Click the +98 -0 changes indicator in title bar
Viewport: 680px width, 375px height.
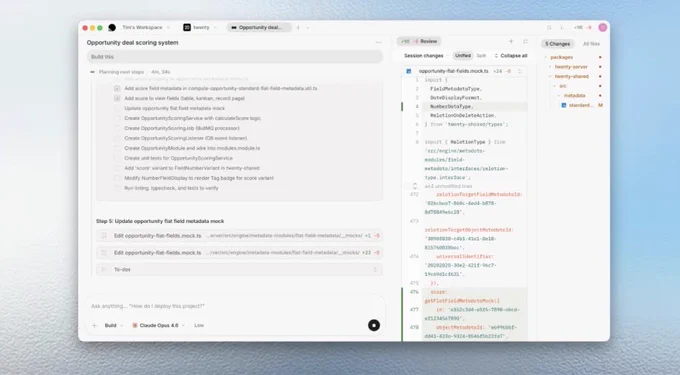pos(582,27)
